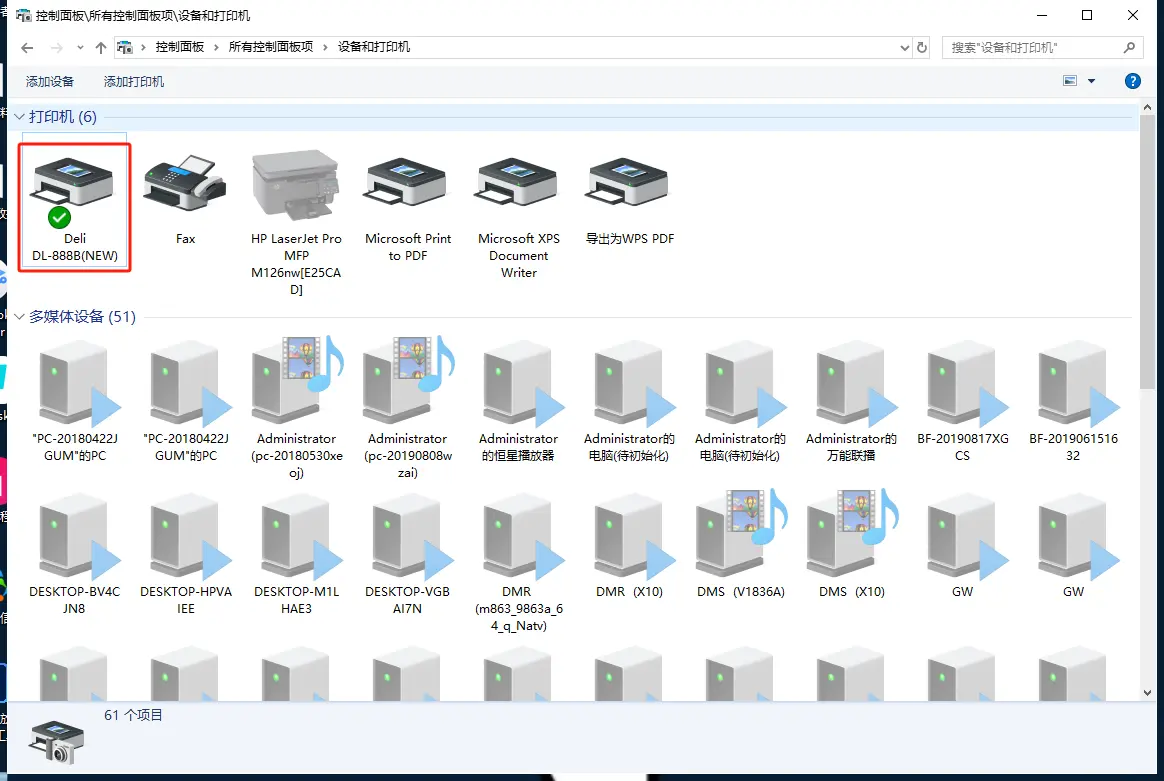
Task: Select the Fax device icon
Action: [x=185, y=188]
